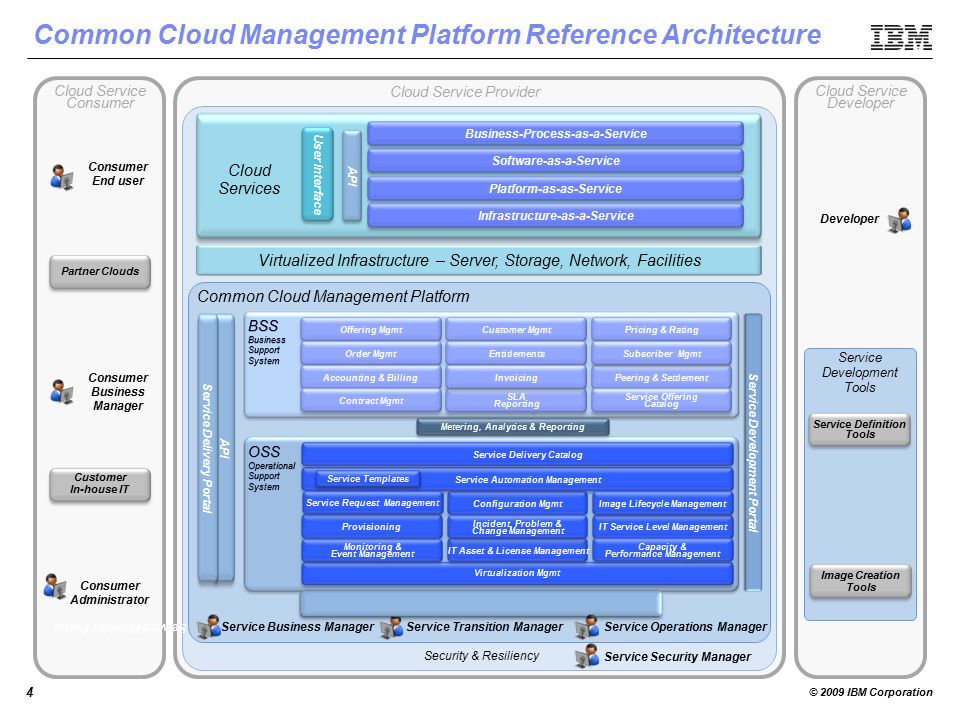
Task: Click the Accounting & Billing box
Action: pos(371,377)
